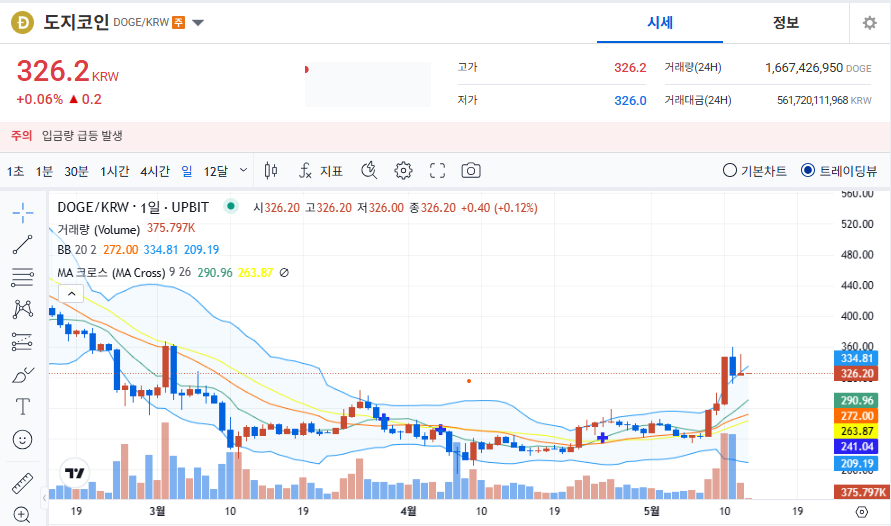Click the DOGE/KRW · 1일 · UPBIT legend title
Viewport: 891px width, 526px height.
coord(133,207)
